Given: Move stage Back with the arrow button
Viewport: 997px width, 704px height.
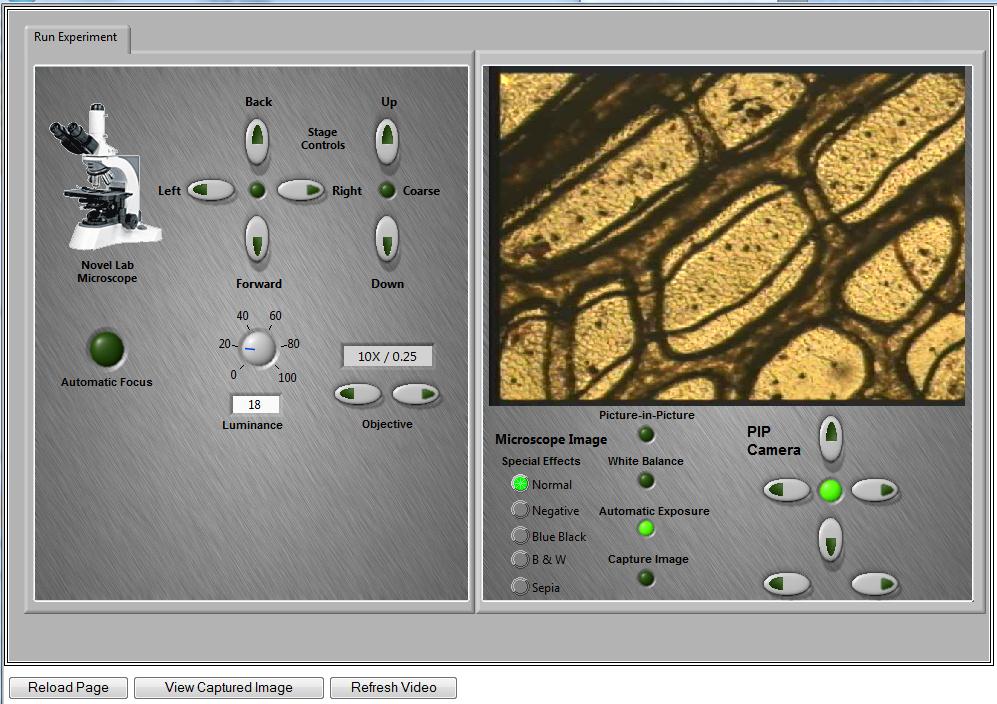Looking at the screenshot, I should click(257, 140).
